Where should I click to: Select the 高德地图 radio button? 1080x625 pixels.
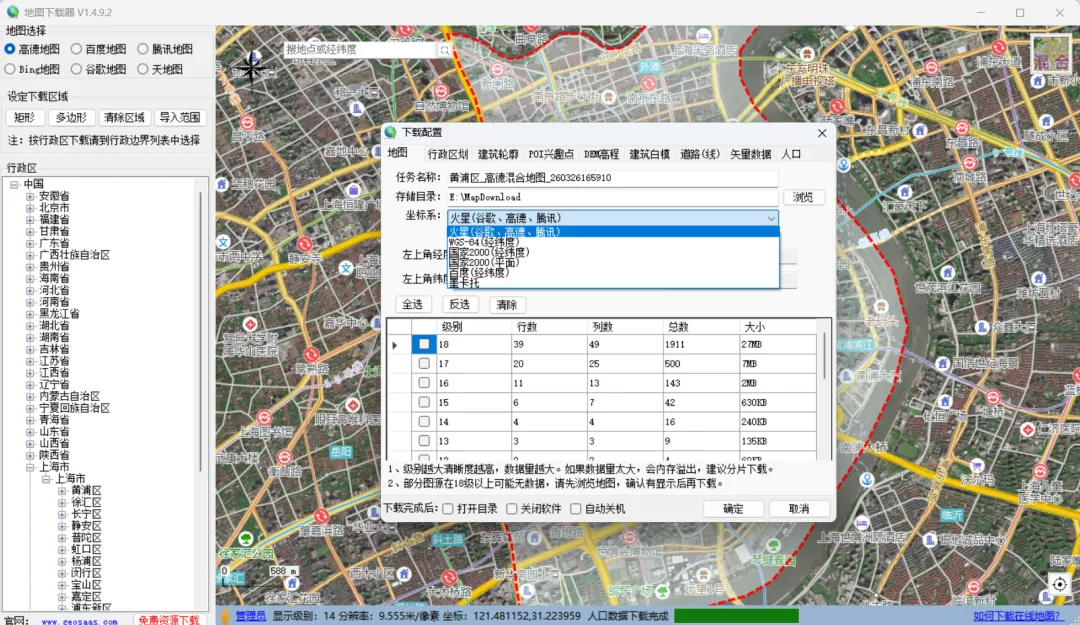pyautogui.click(x=10, y=49)
